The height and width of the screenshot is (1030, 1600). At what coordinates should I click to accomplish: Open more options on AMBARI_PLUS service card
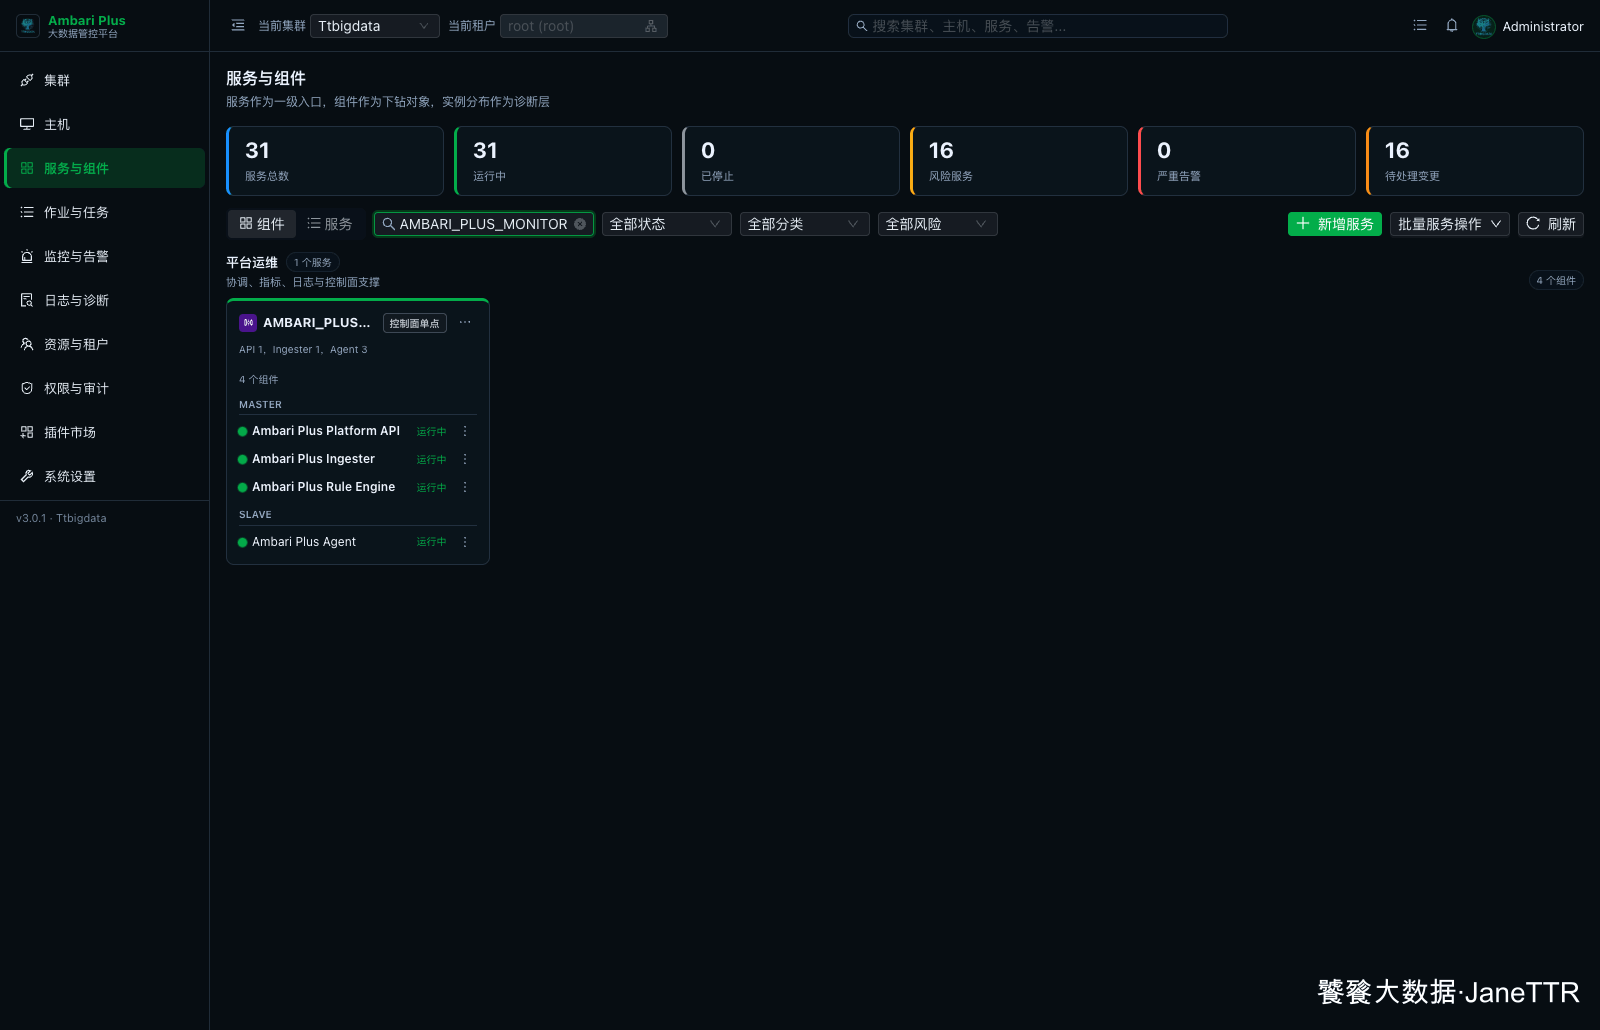[x=465, y=322]
